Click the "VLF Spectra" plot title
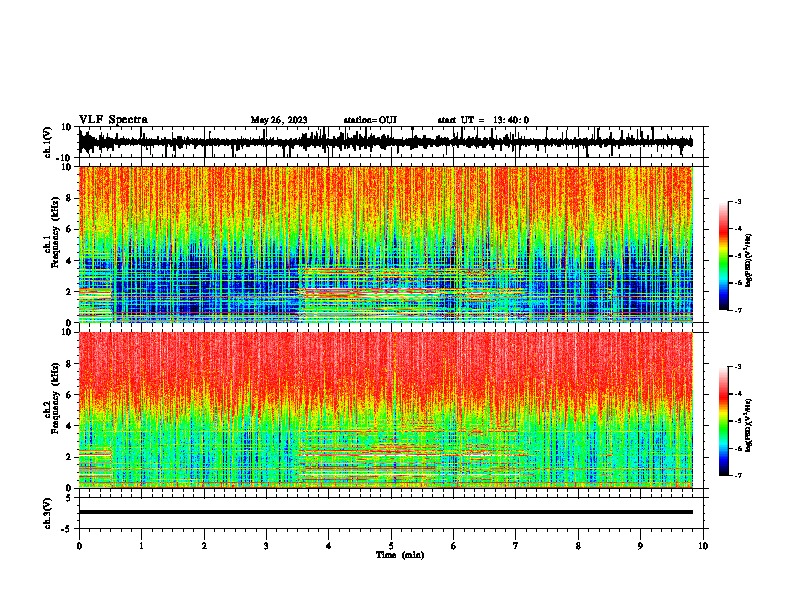The image size is (792, 612). 113,119
